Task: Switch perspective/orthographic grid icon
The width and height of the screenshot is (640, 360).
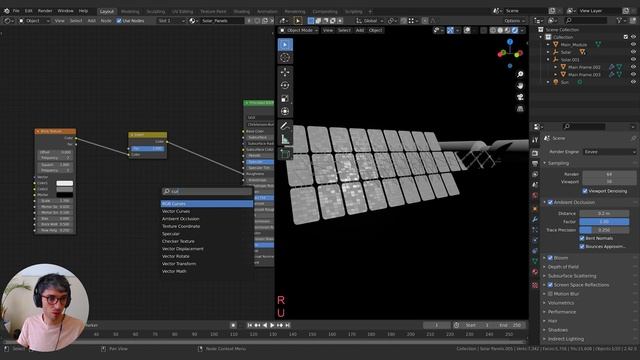Action: click(520, 109)
